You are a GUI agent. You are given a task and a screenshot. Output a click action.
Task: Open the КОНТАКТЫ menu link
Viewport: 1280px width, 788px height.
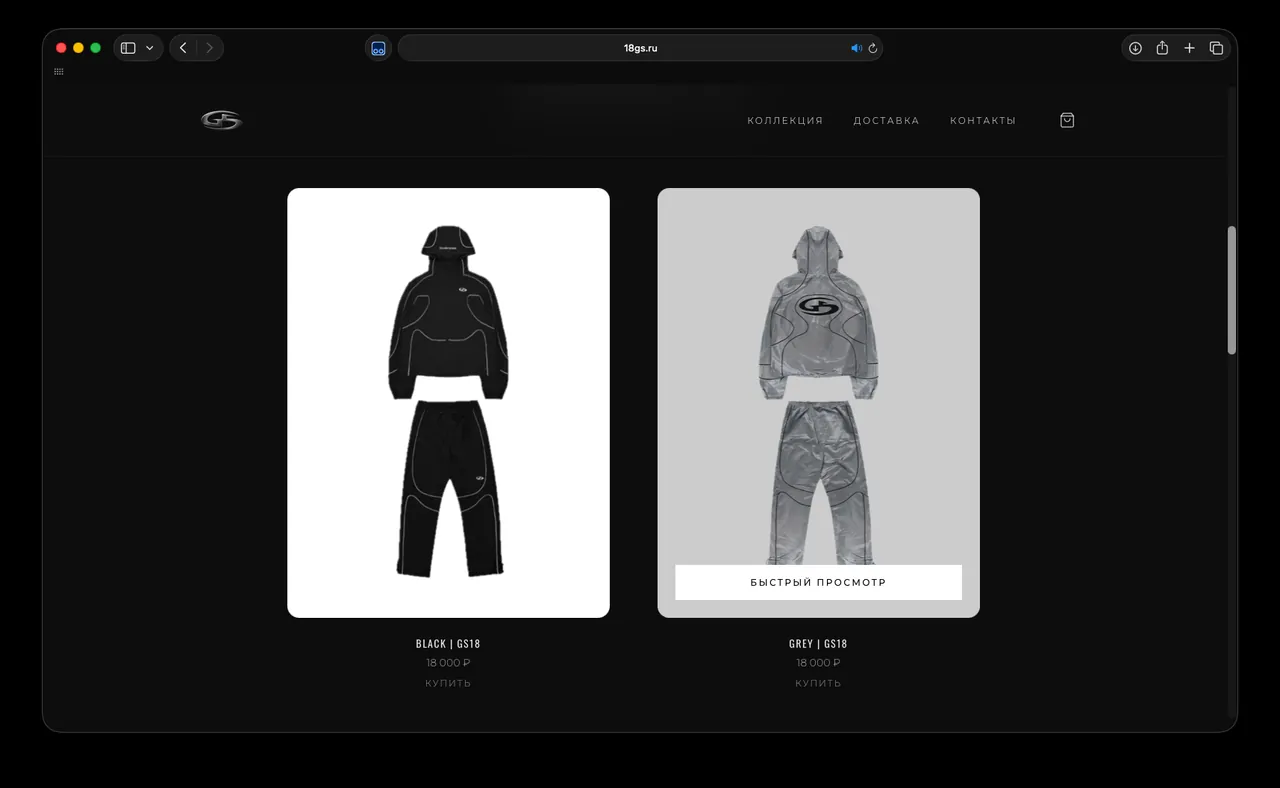pyautogui.click(x=983, y=121)
